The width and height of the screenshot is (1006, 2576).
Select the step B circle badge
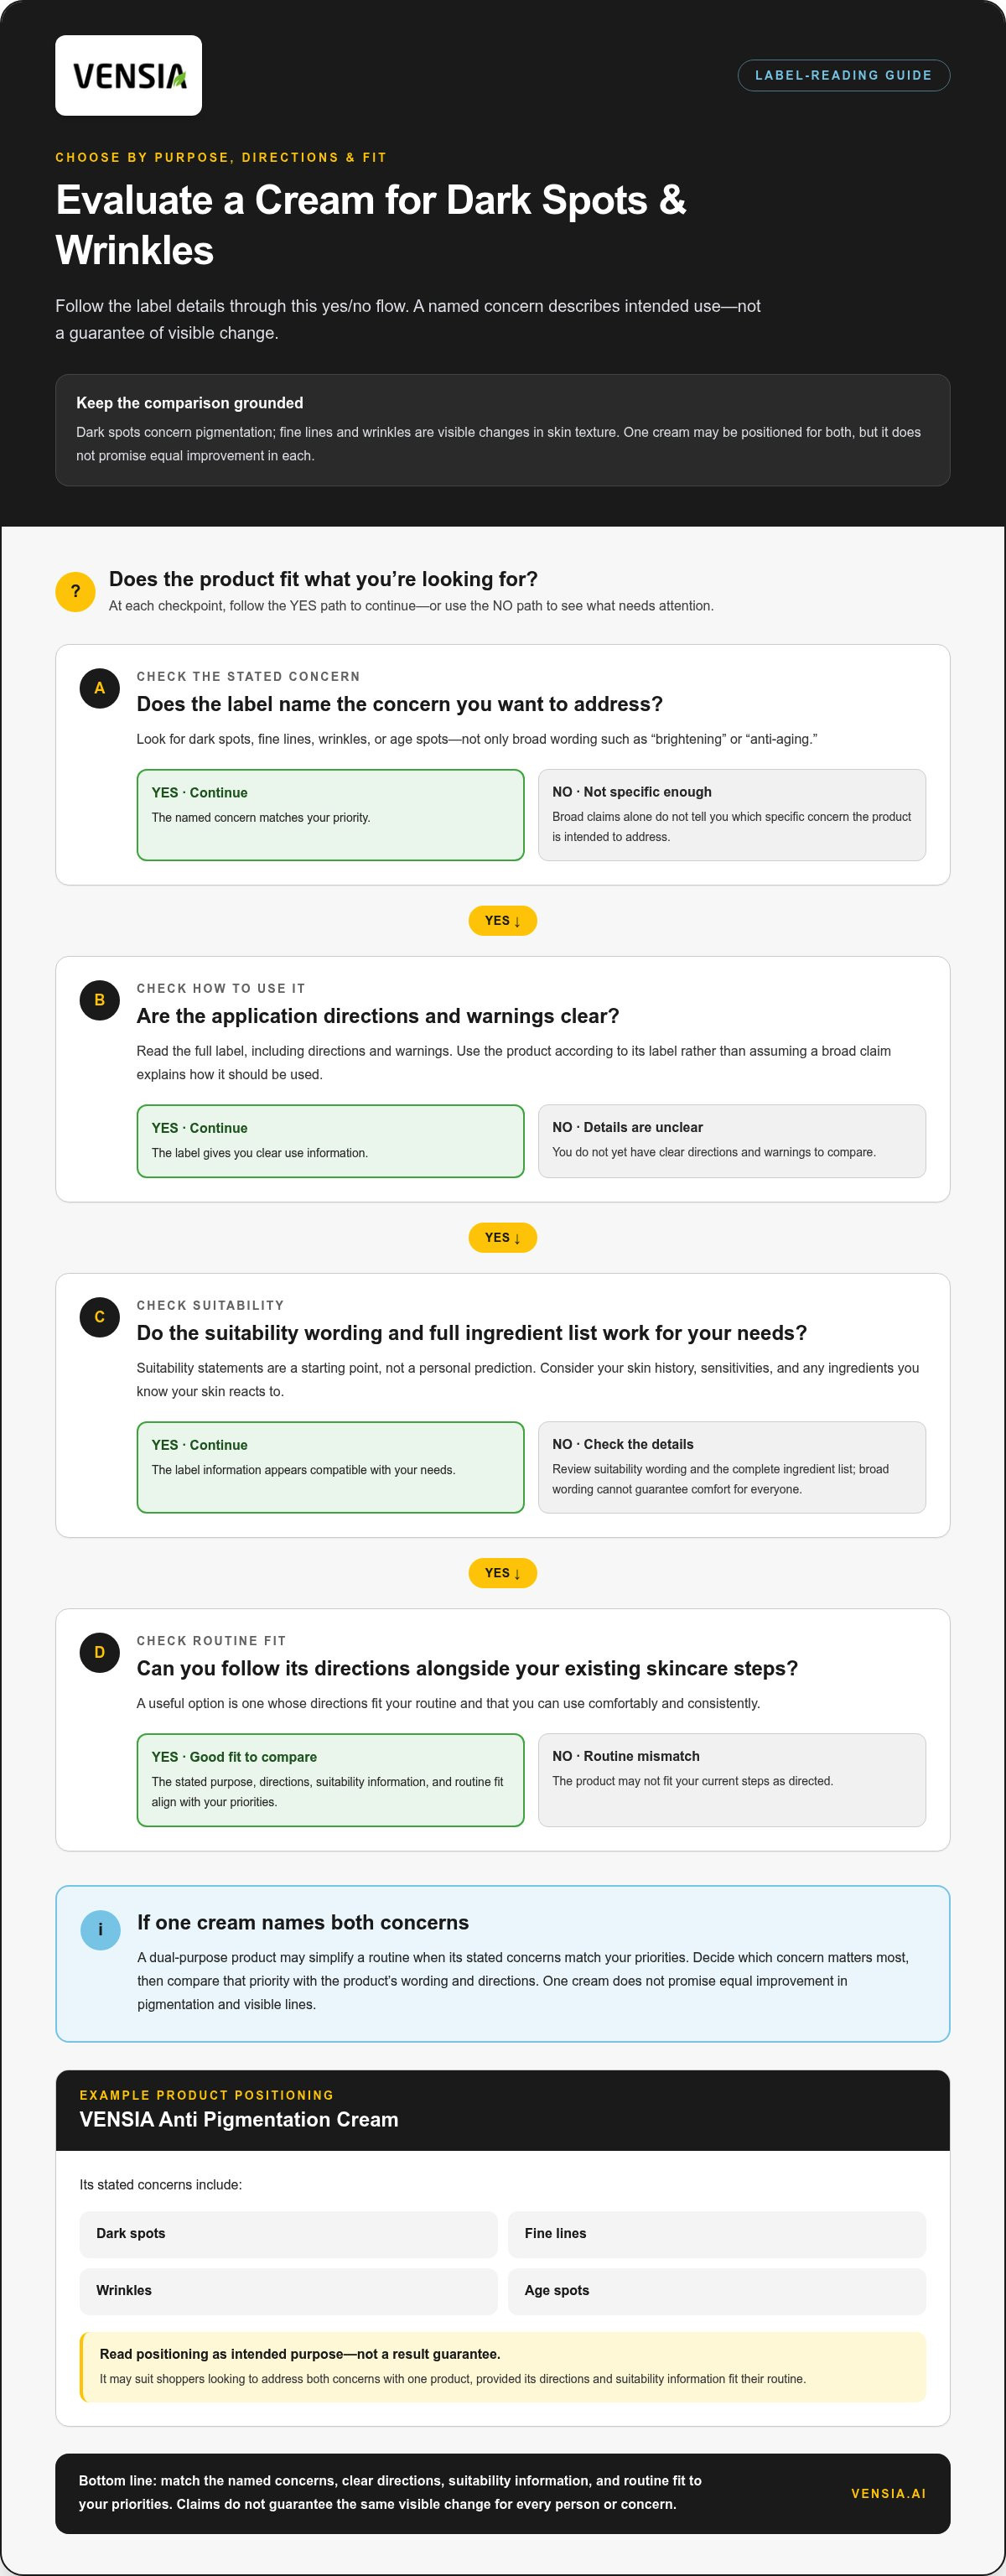coord(99,1000)
